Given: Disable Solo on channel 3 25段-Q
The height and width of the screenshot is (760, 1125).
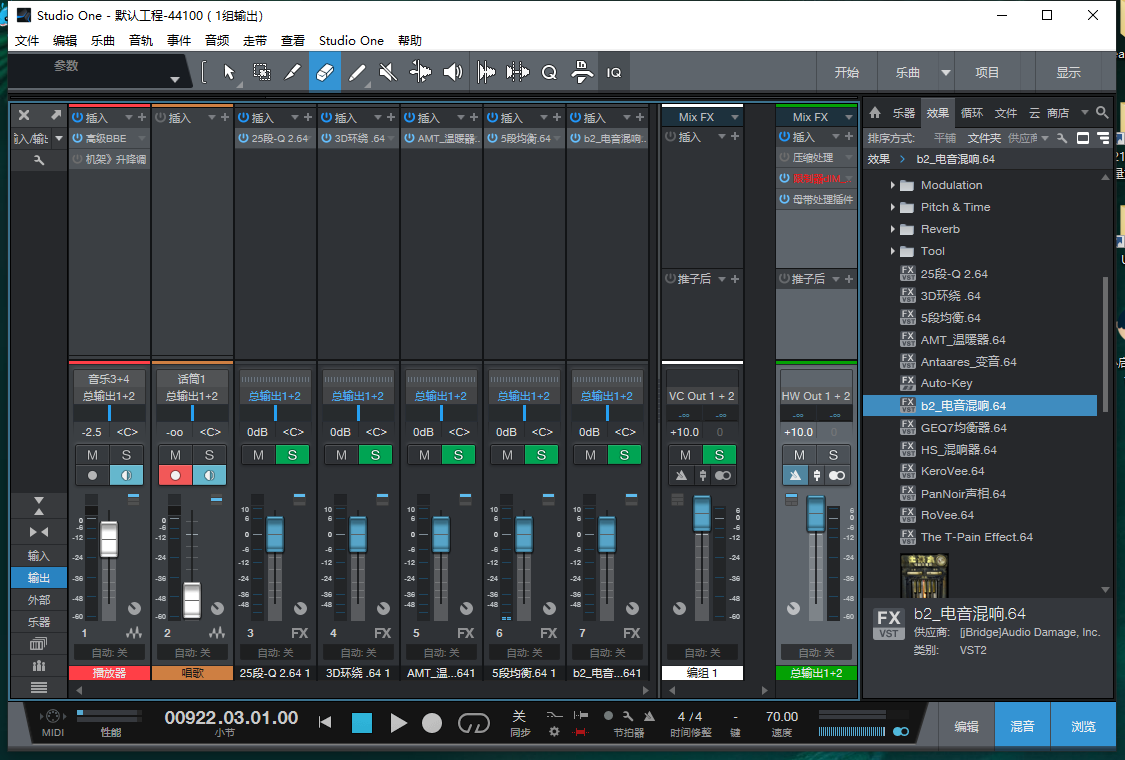Looking at the screenshot, I should tap(292, 455).
